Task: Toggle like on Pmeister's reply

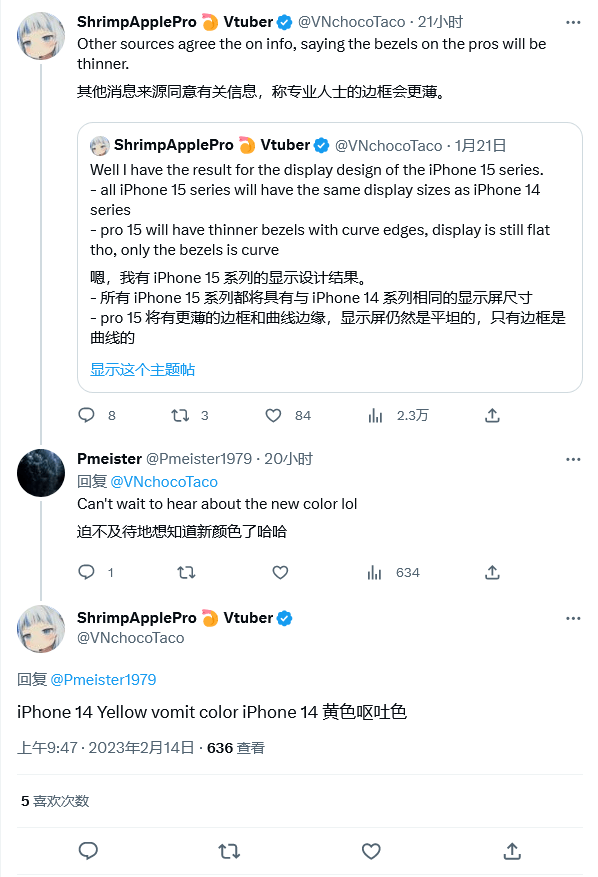Action: [x=280, y=572]
